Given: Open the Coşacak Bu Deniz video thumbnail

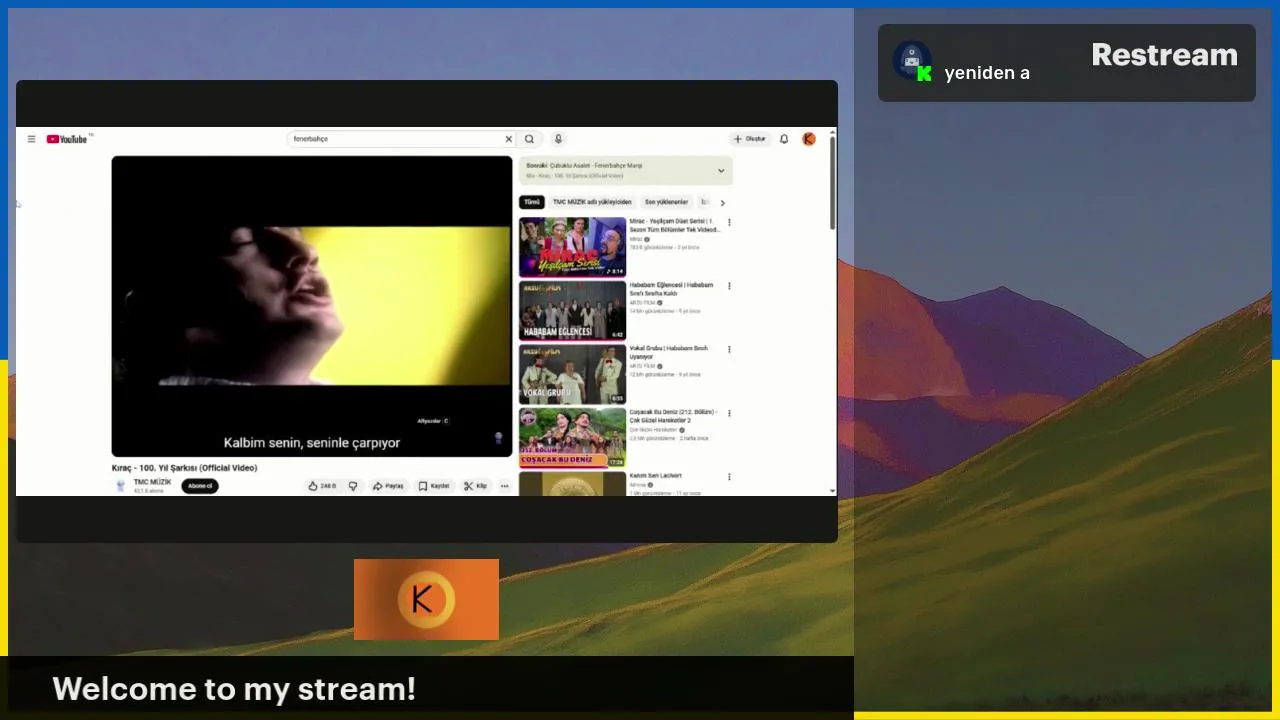Looking at the screenshot, I should [572, 438].
